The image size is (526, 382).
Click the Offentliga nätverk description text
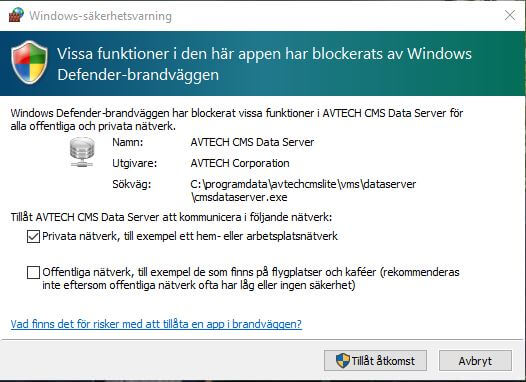pos(251,278)
